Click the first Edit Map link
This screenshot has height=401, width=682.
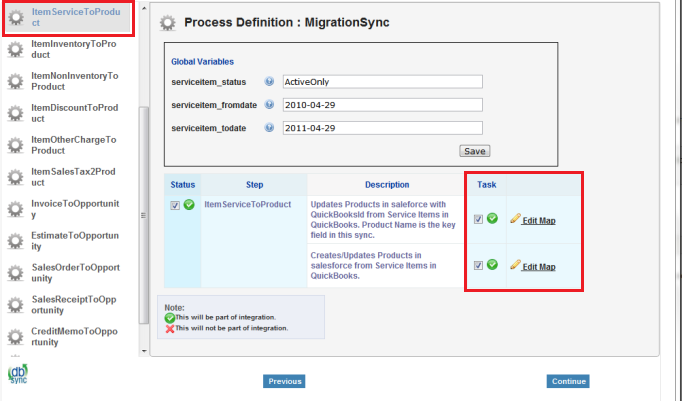click(x=538, y=220)
